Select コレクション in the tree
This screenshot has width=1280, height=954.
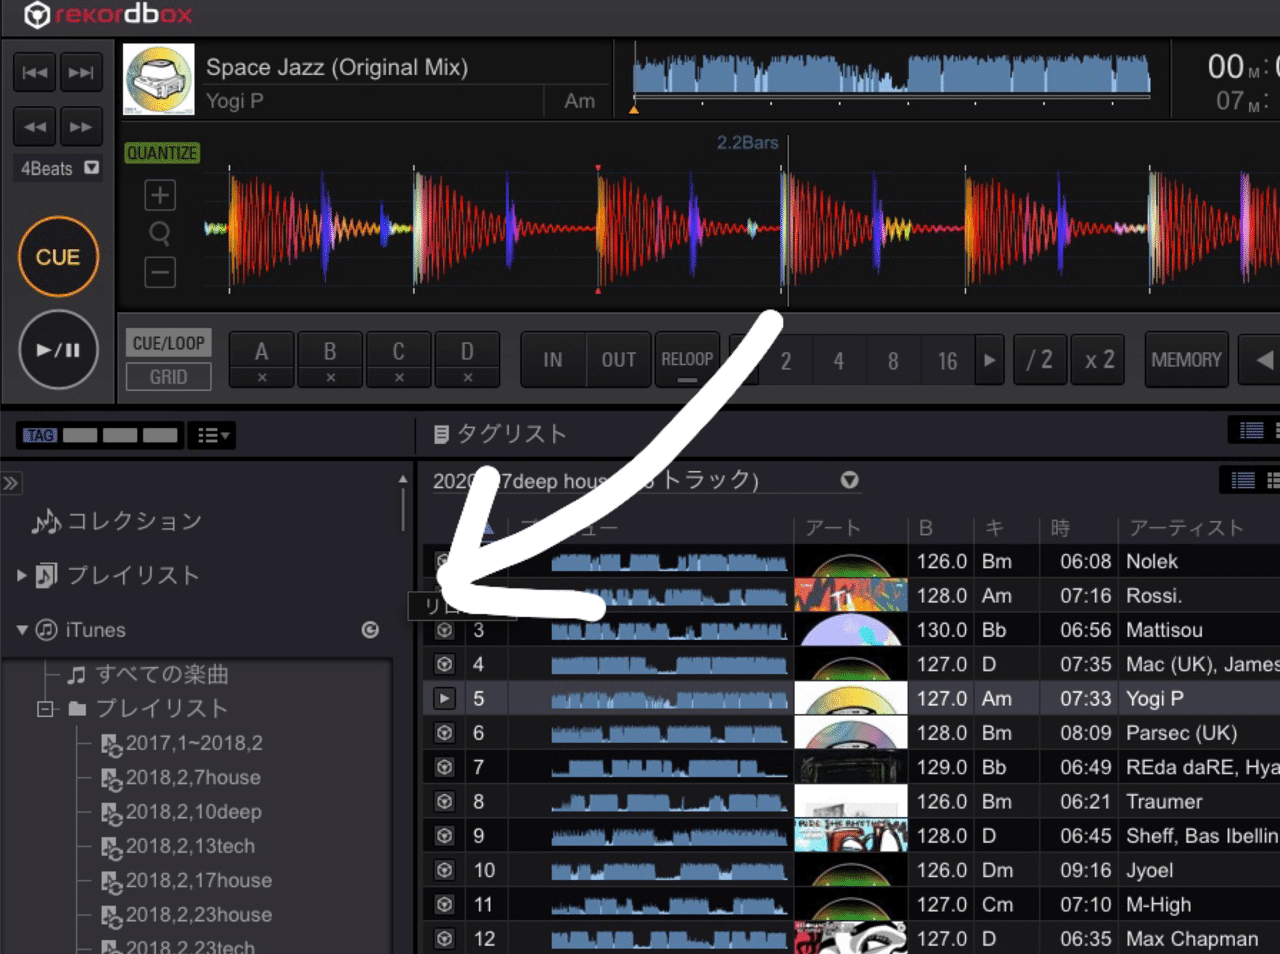pos(117,521)
